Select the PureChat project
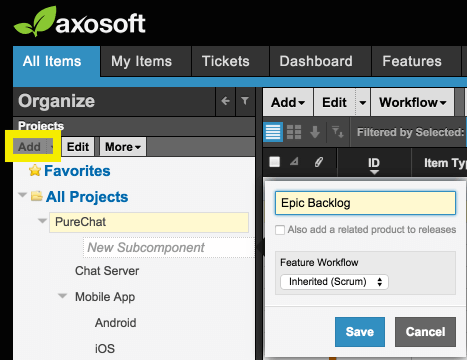The height and width of the screenshot is (360, 467). [x=149, y=222]
